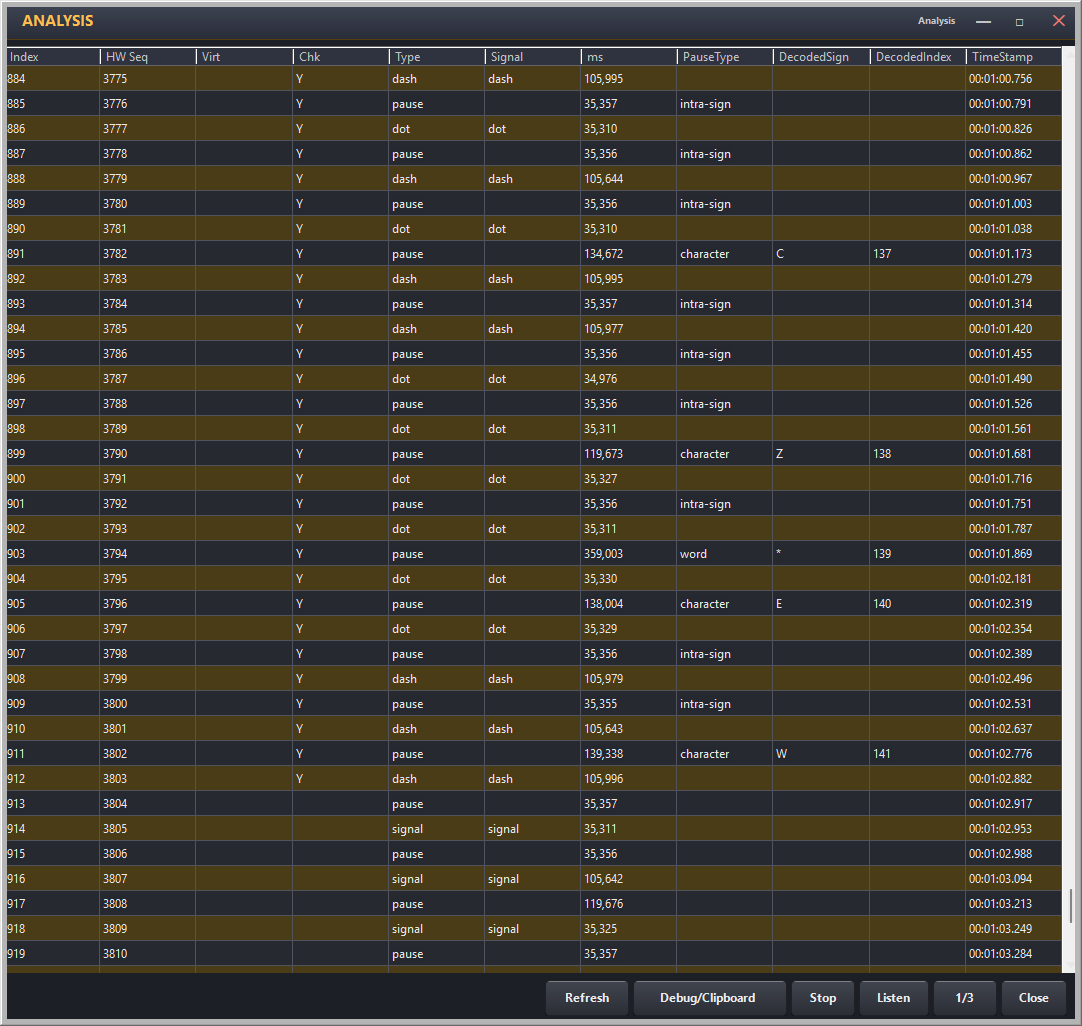Click the 'word' pause type cell
Viewport: 1082px width, 1026px height.
(x=725, y=554)
